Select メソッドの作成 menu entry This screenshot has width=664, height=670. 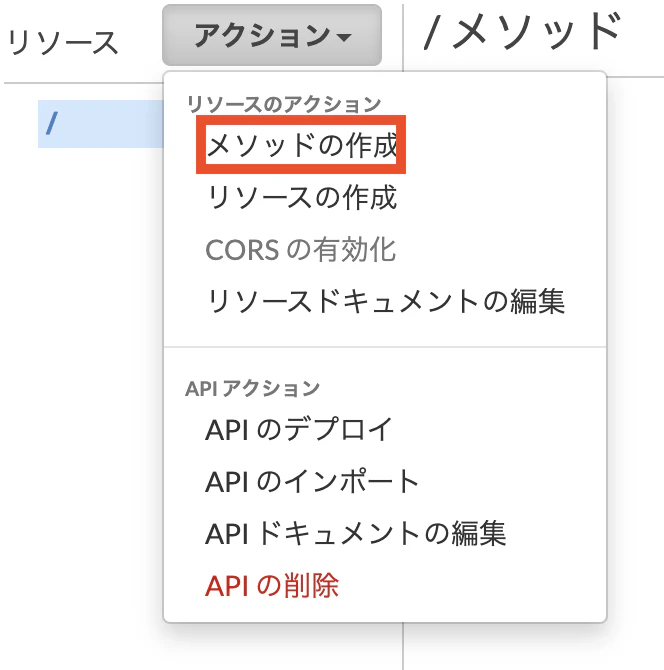pyautogui.click(x=301, y=145)
